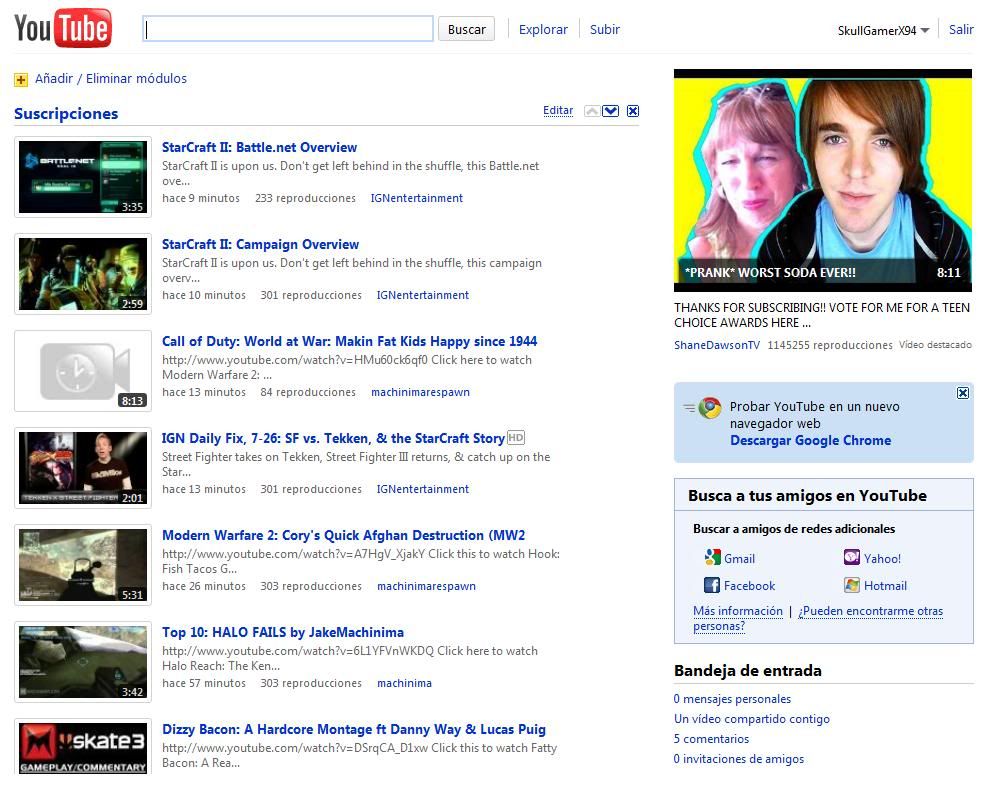Open IGN Daily Fix video thumbnail
The height and width of the screenshot is (794, 988).
(x=83, y=468)
